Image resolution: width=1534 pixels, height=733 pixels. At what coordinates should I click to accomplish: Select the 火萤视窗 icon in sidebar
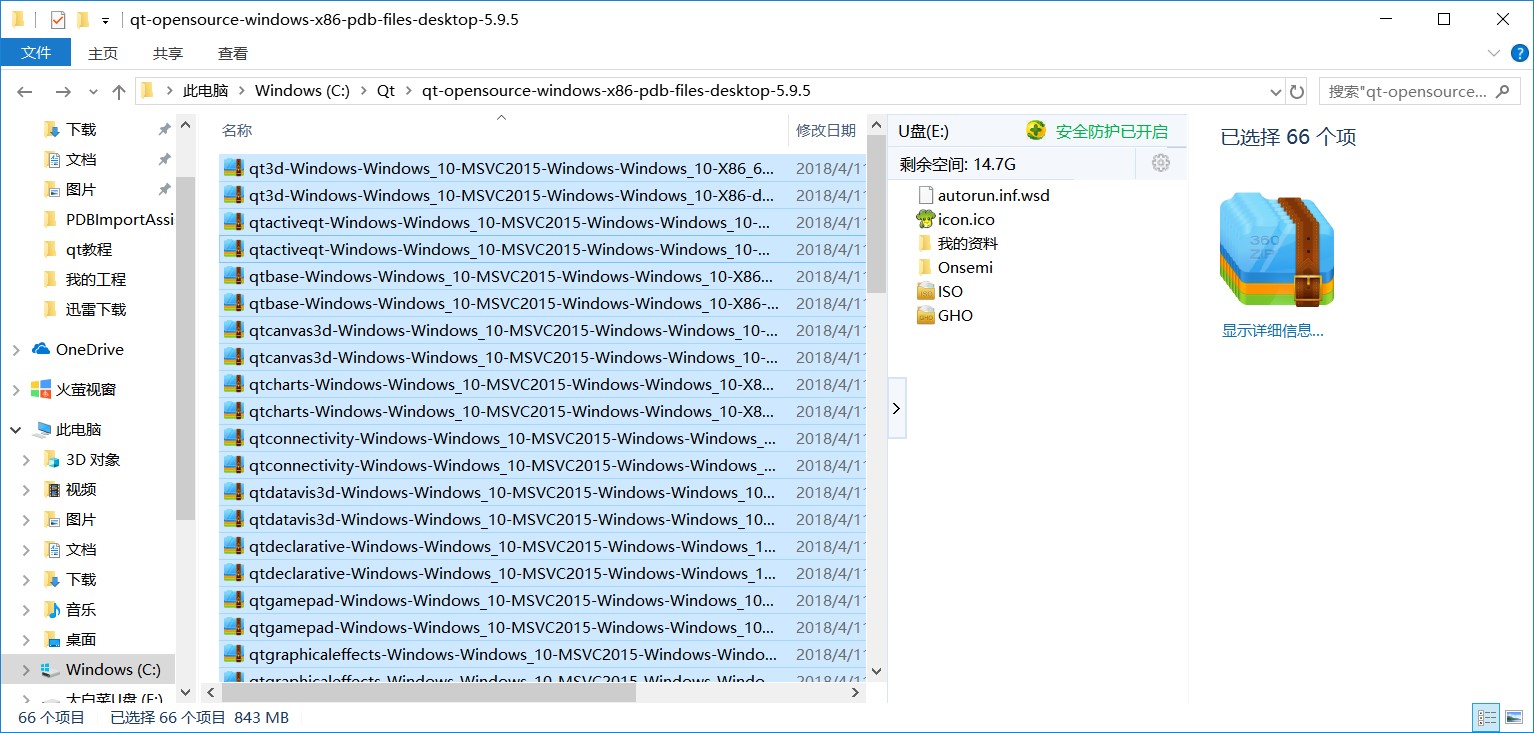pos(41,389)
